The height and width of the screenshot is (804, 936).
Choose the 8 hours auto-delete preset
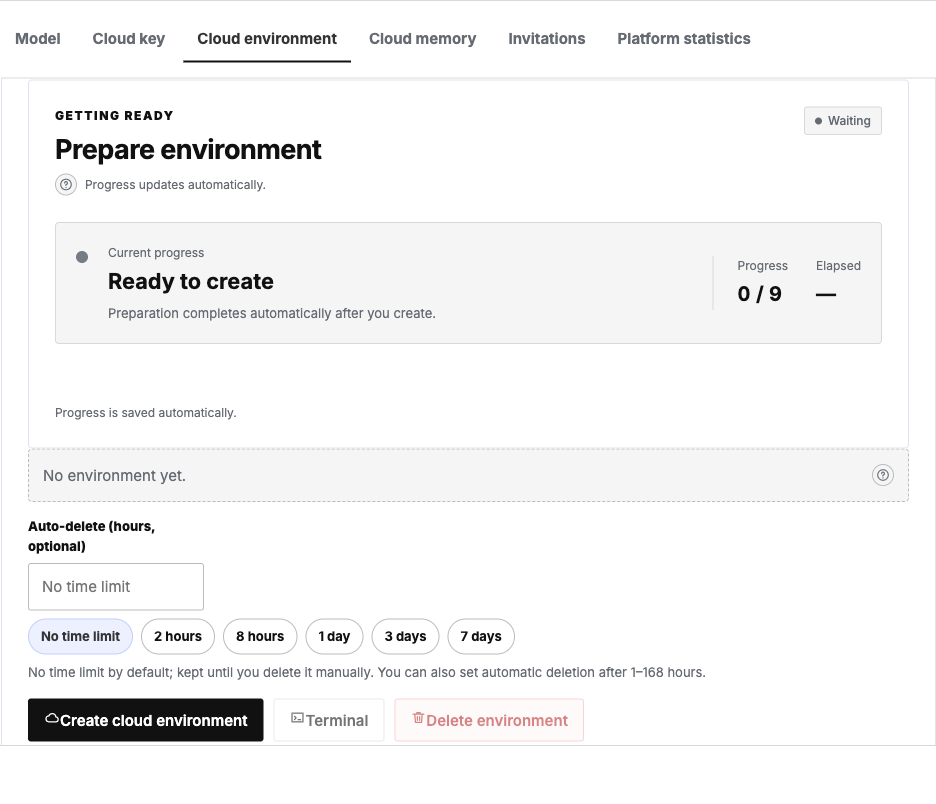[260, 636]
